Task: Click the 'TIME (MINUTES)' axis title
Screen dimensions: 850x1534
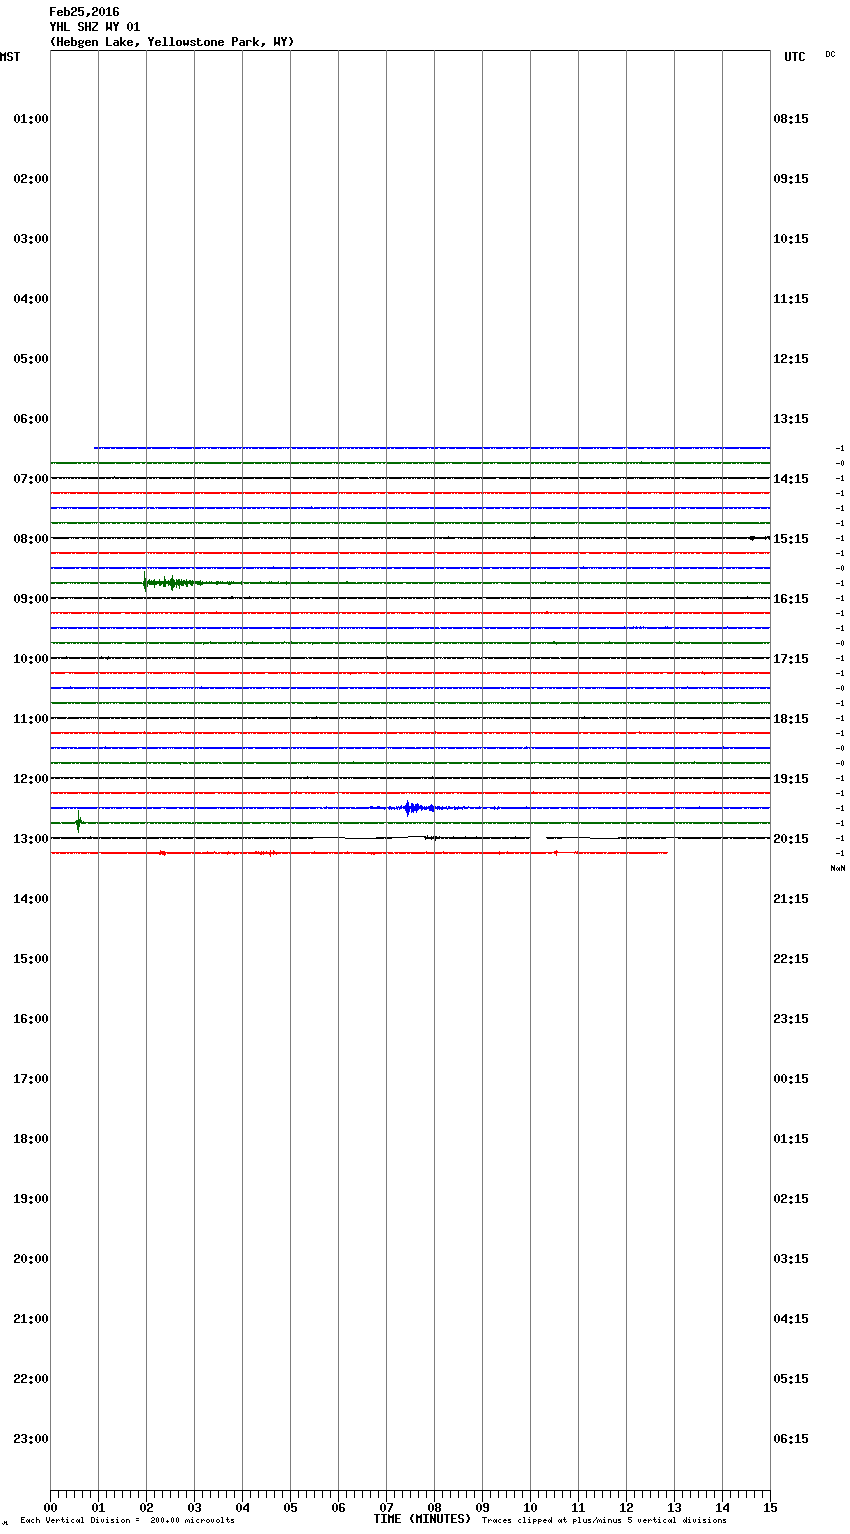Action: click(x=422, y=1519)
